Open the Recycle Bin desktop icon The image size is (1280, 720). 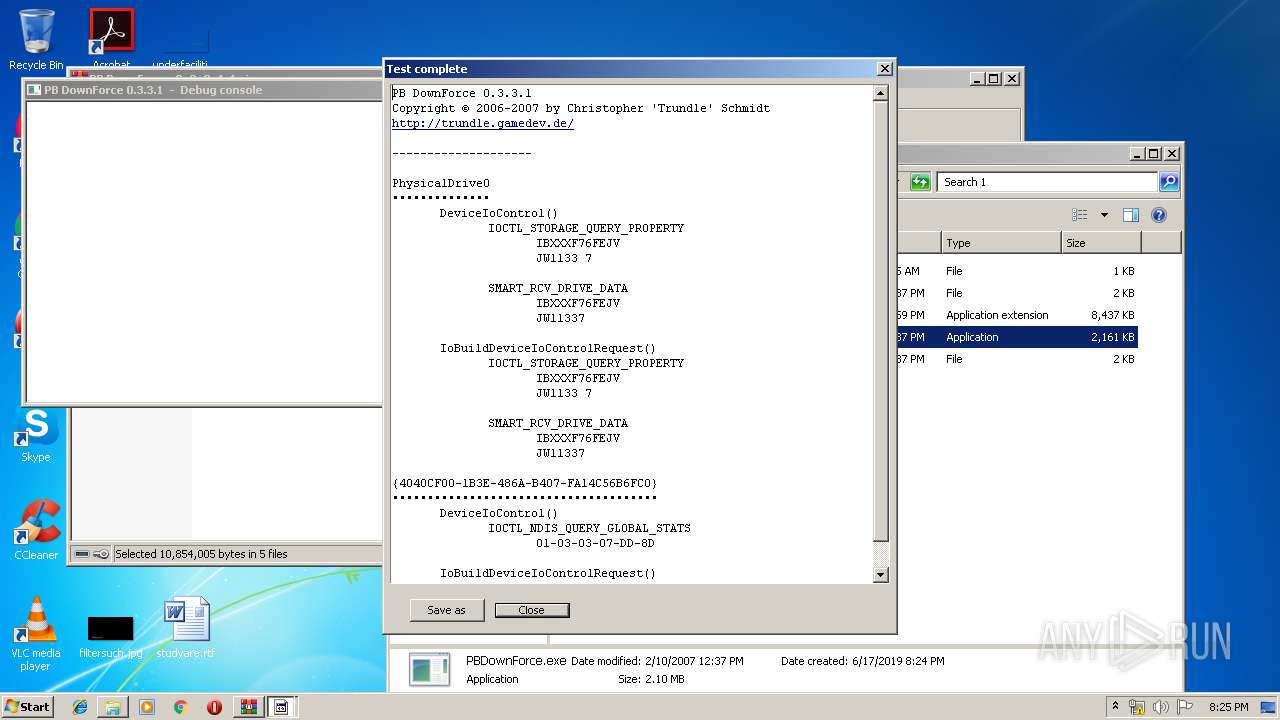click(36, 40)
